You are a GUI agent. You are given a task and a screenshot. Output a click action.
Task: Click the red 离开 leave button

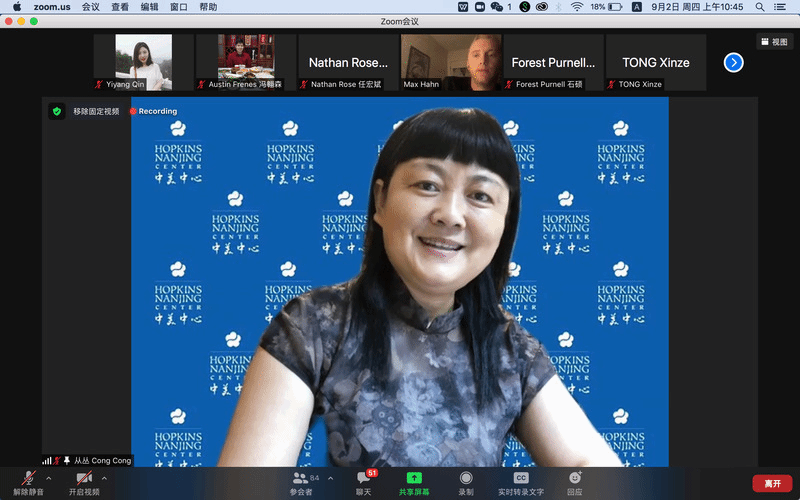[x=772, y=483]
